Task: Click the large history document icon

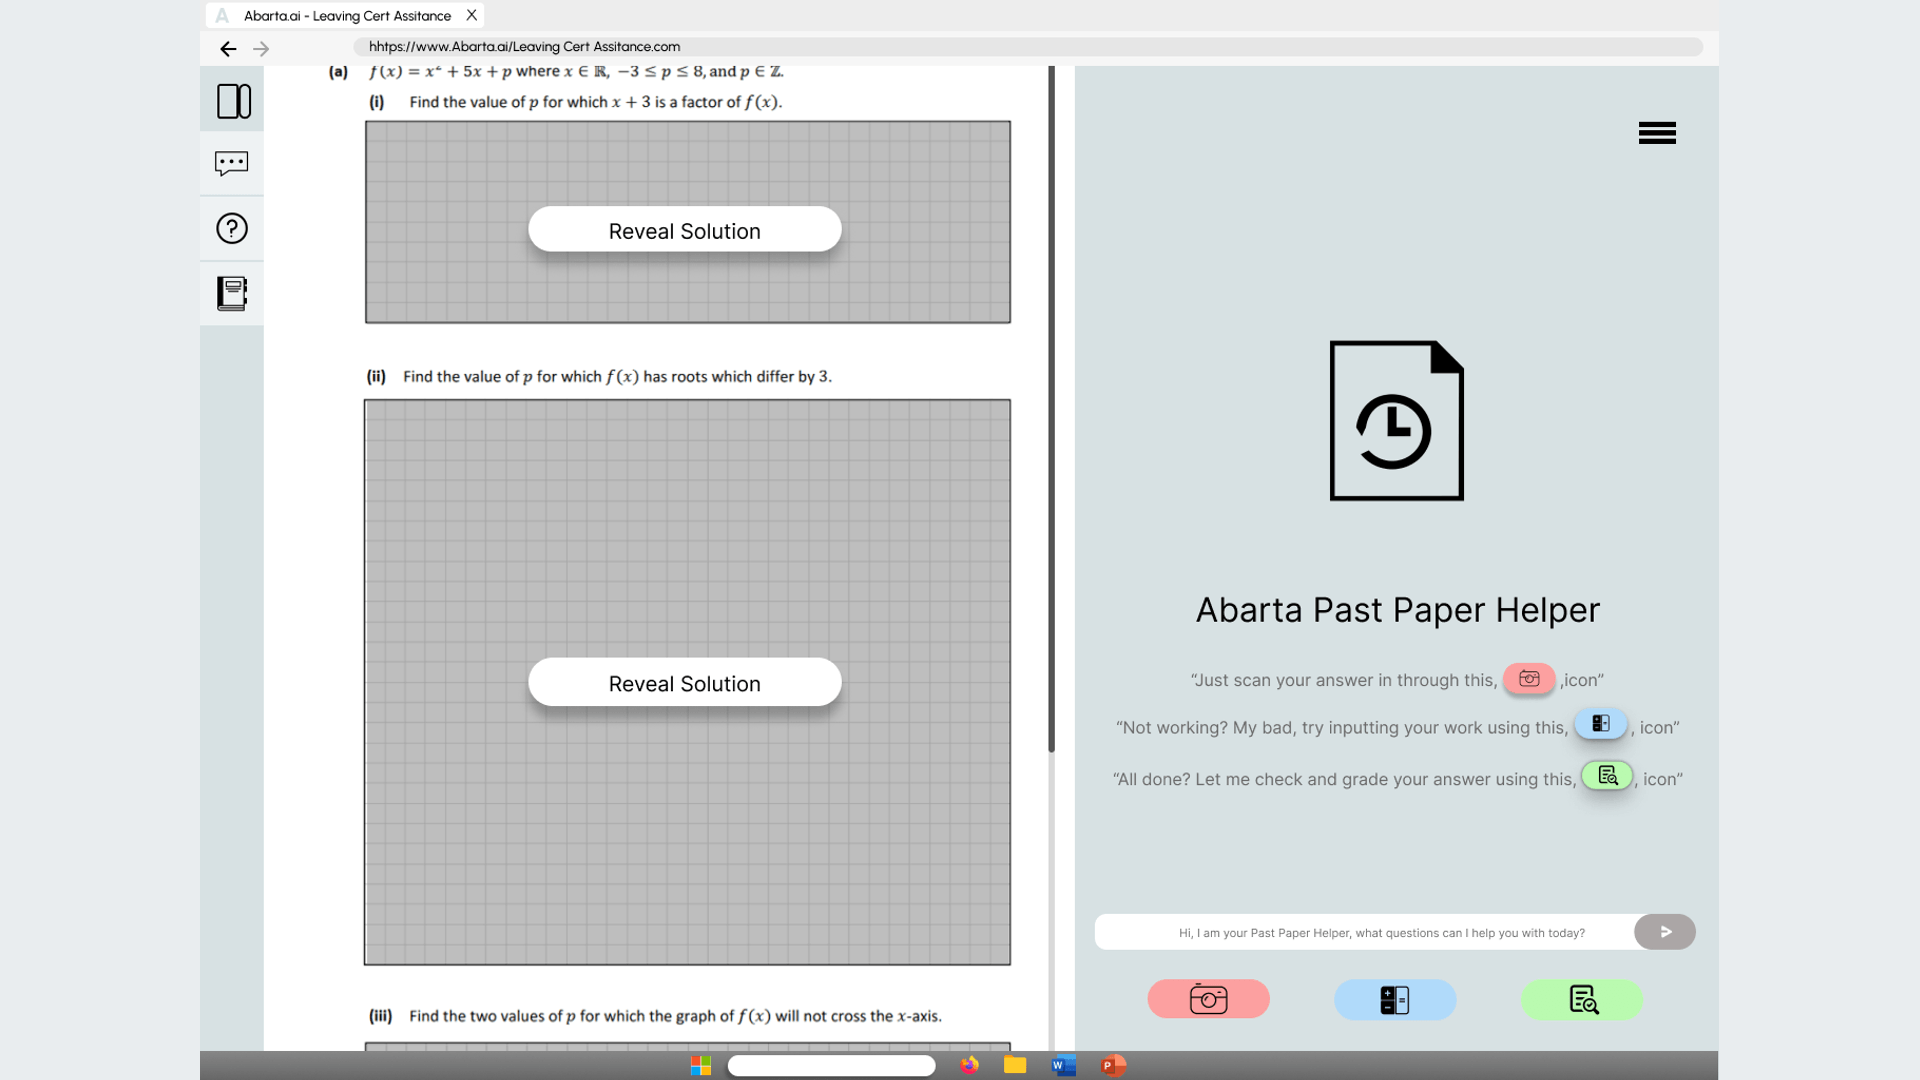Action: (x=1396, y=420)
